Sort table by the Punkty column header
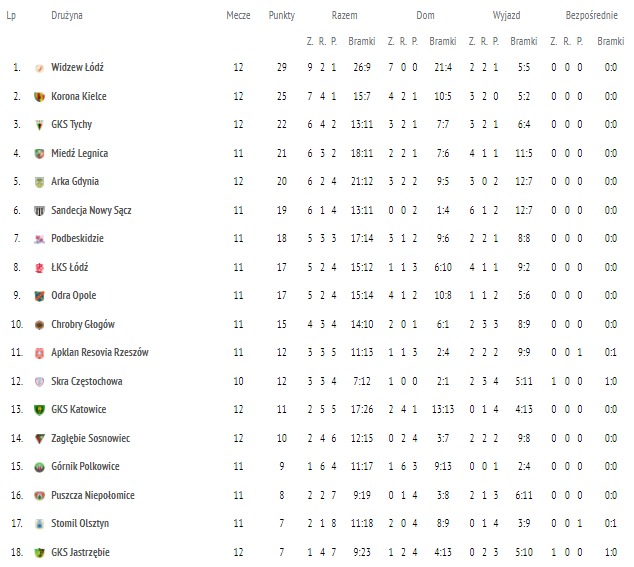Screen dimensions: 634x567 (x=282, y=17)
